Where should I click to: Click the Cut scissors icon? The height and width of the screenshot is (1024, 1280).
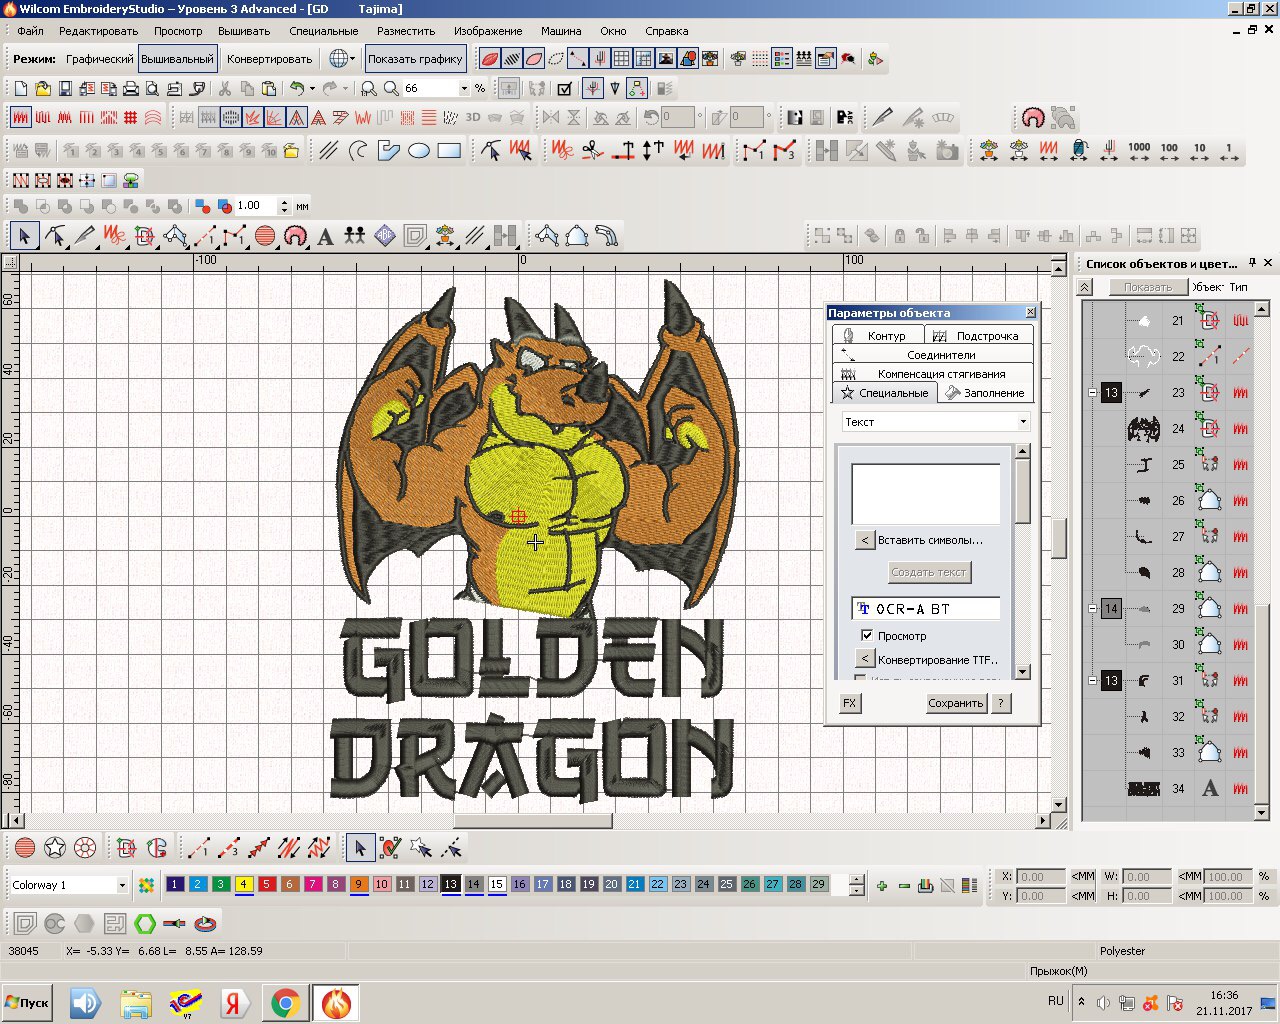click(x=225, y=89)
